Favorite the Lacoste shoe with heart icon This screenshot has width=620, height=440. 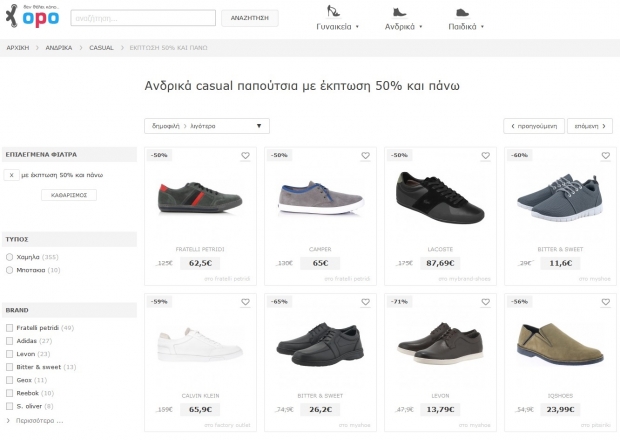pos(486,156)
